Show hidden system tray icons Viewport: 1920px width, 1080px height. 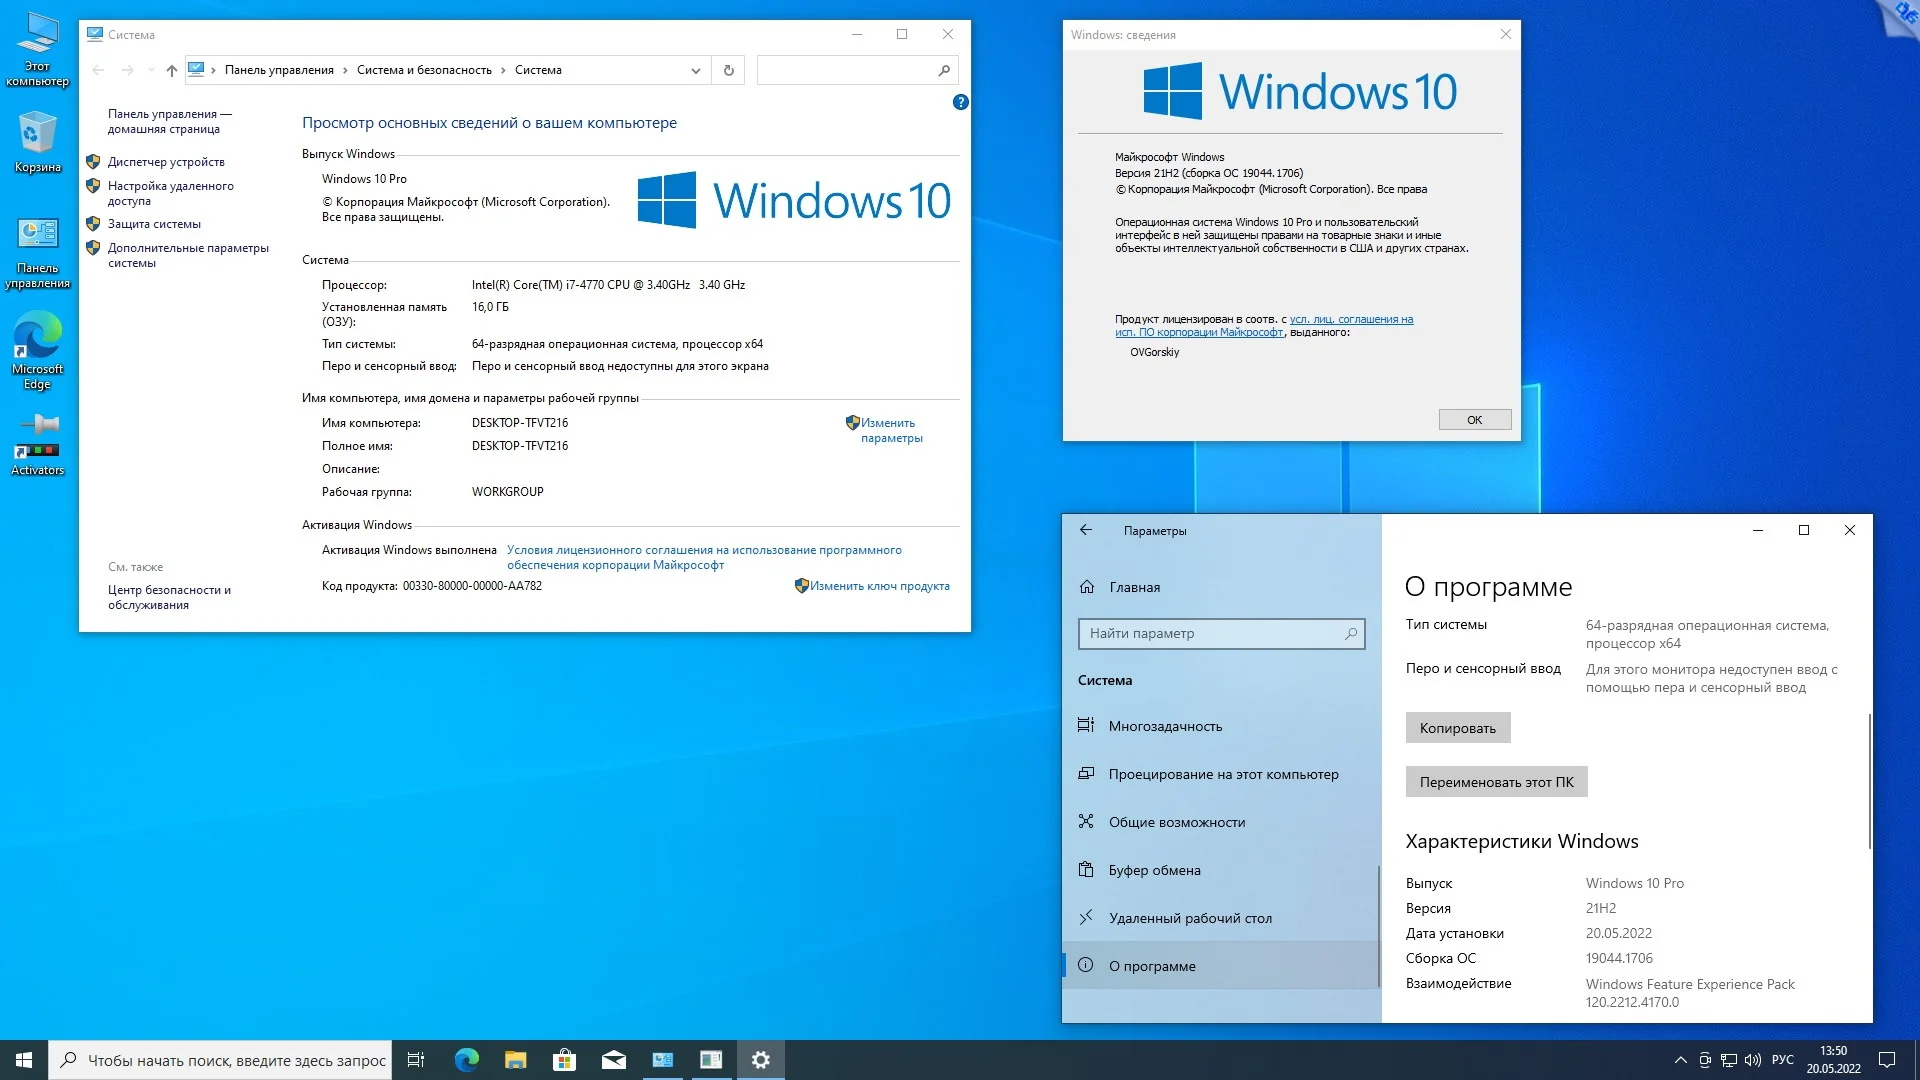click(x=1680, y=1060)
